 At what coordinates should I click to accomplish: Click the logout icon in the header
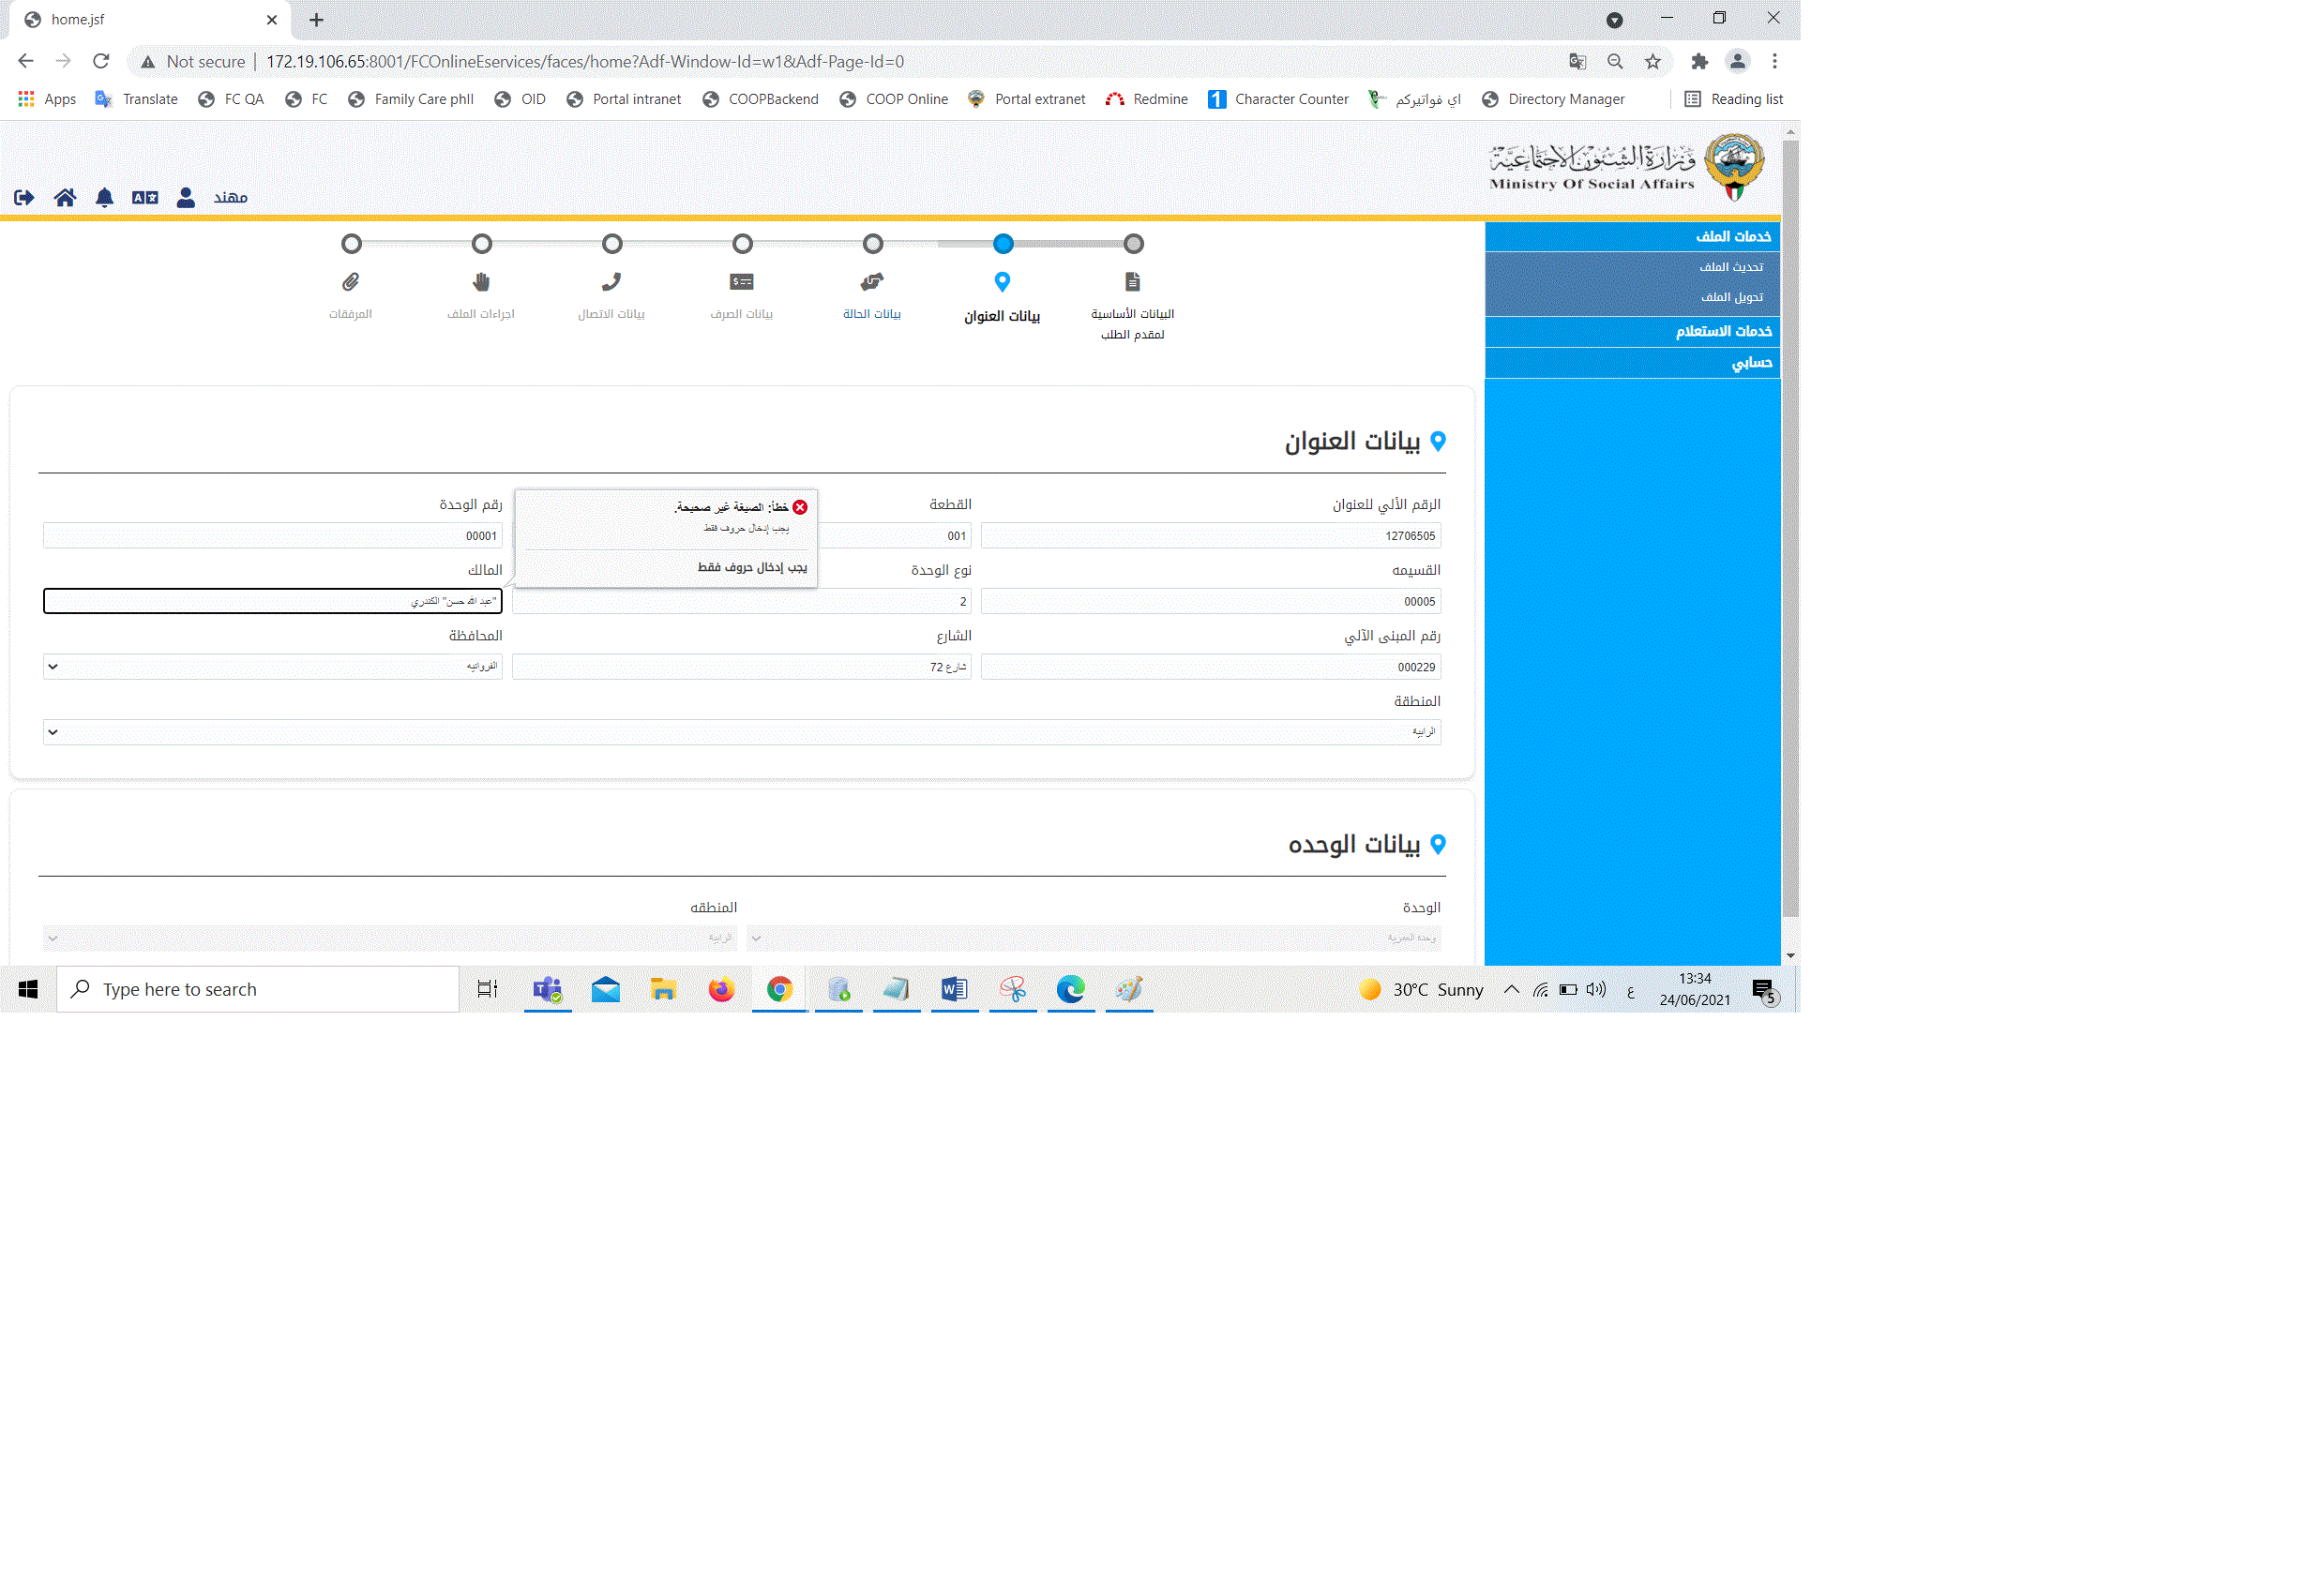click(x=24, y=197)
